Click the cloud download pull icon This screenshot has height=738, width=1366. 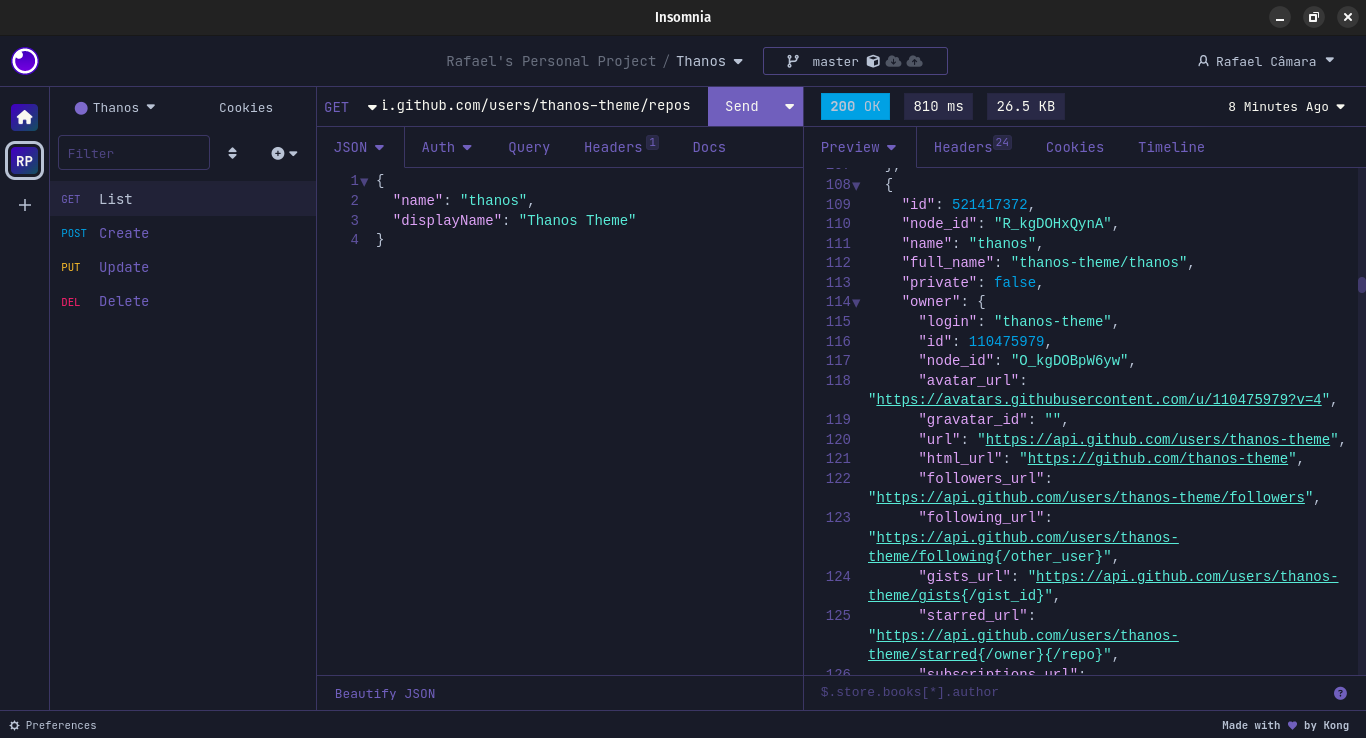coord(894,61)
